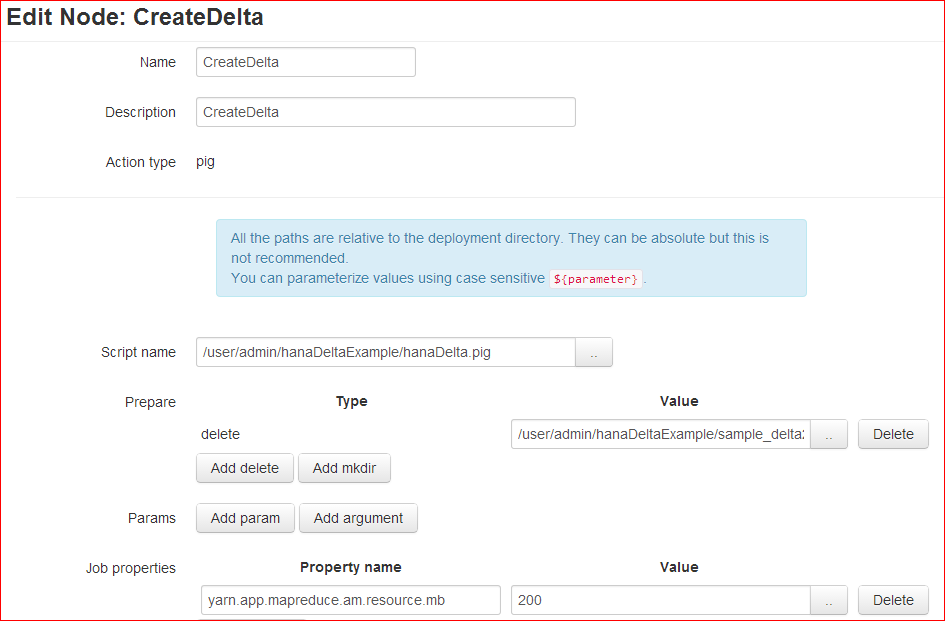This screenshot has height=621, width=945.
Task: Click the Prepare Value column header
Action: tap(679, 402)
